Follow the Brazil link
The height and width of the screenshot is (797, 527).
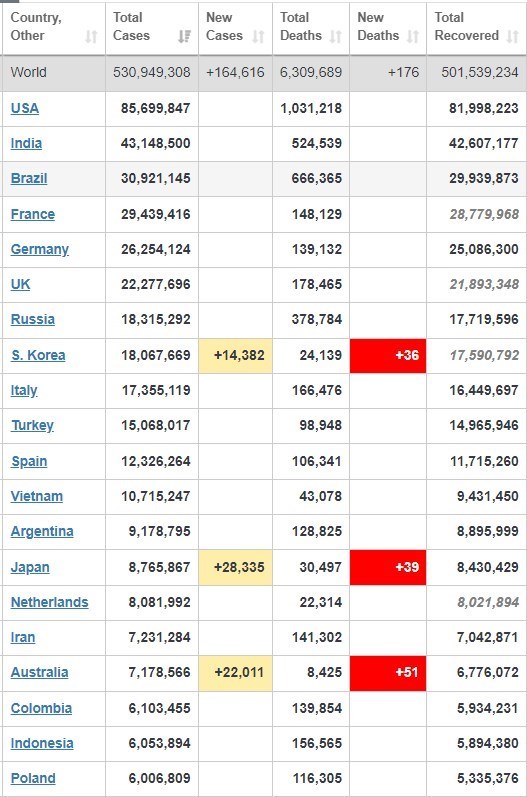pyautogui.click(x=29, y=178)
